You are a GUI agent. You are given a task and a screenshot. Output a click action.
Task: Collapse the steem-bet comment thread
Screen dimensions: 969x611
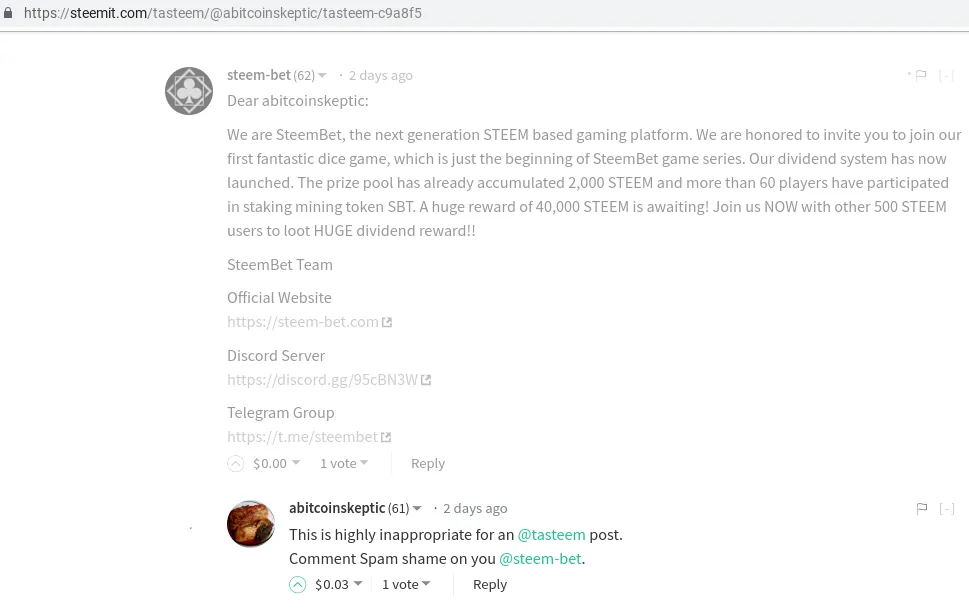coord(946,76)
